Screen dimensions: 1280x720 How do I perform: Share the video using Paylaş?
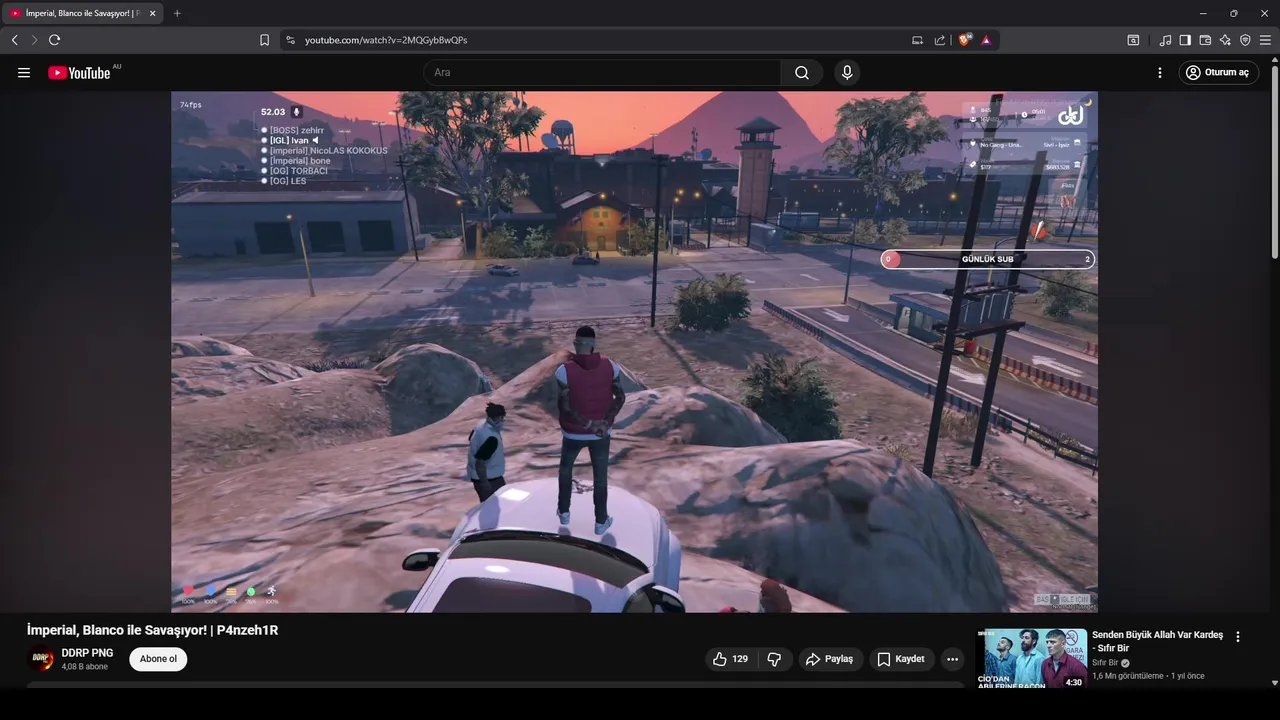coord(830,659)
